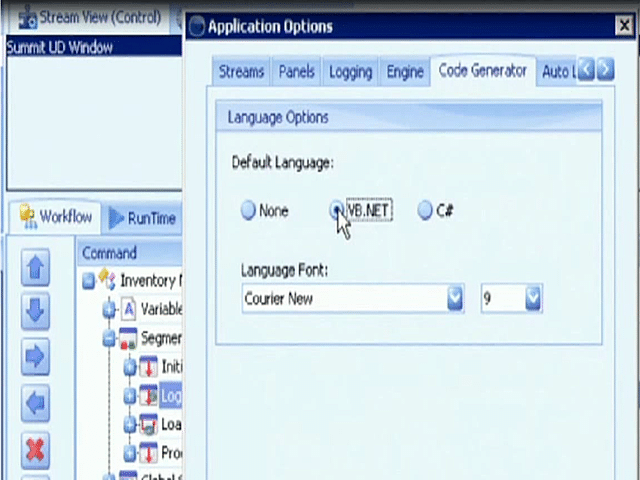Click the Segment node icon in tree
The height and width of the screenshot is (480, 640).
[x=129, y=338]
